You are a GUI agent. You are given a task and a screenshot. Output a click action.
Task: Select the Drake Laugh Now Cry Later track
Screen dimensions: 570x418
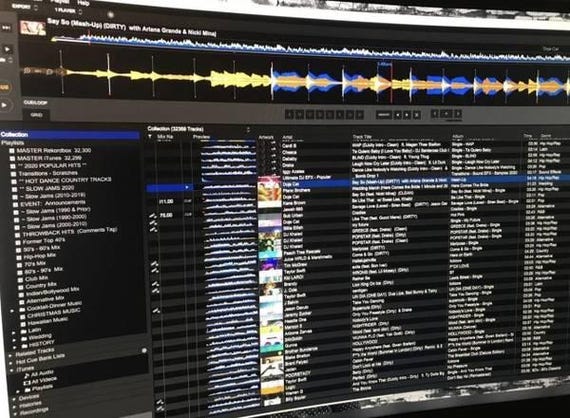[358, 164]
